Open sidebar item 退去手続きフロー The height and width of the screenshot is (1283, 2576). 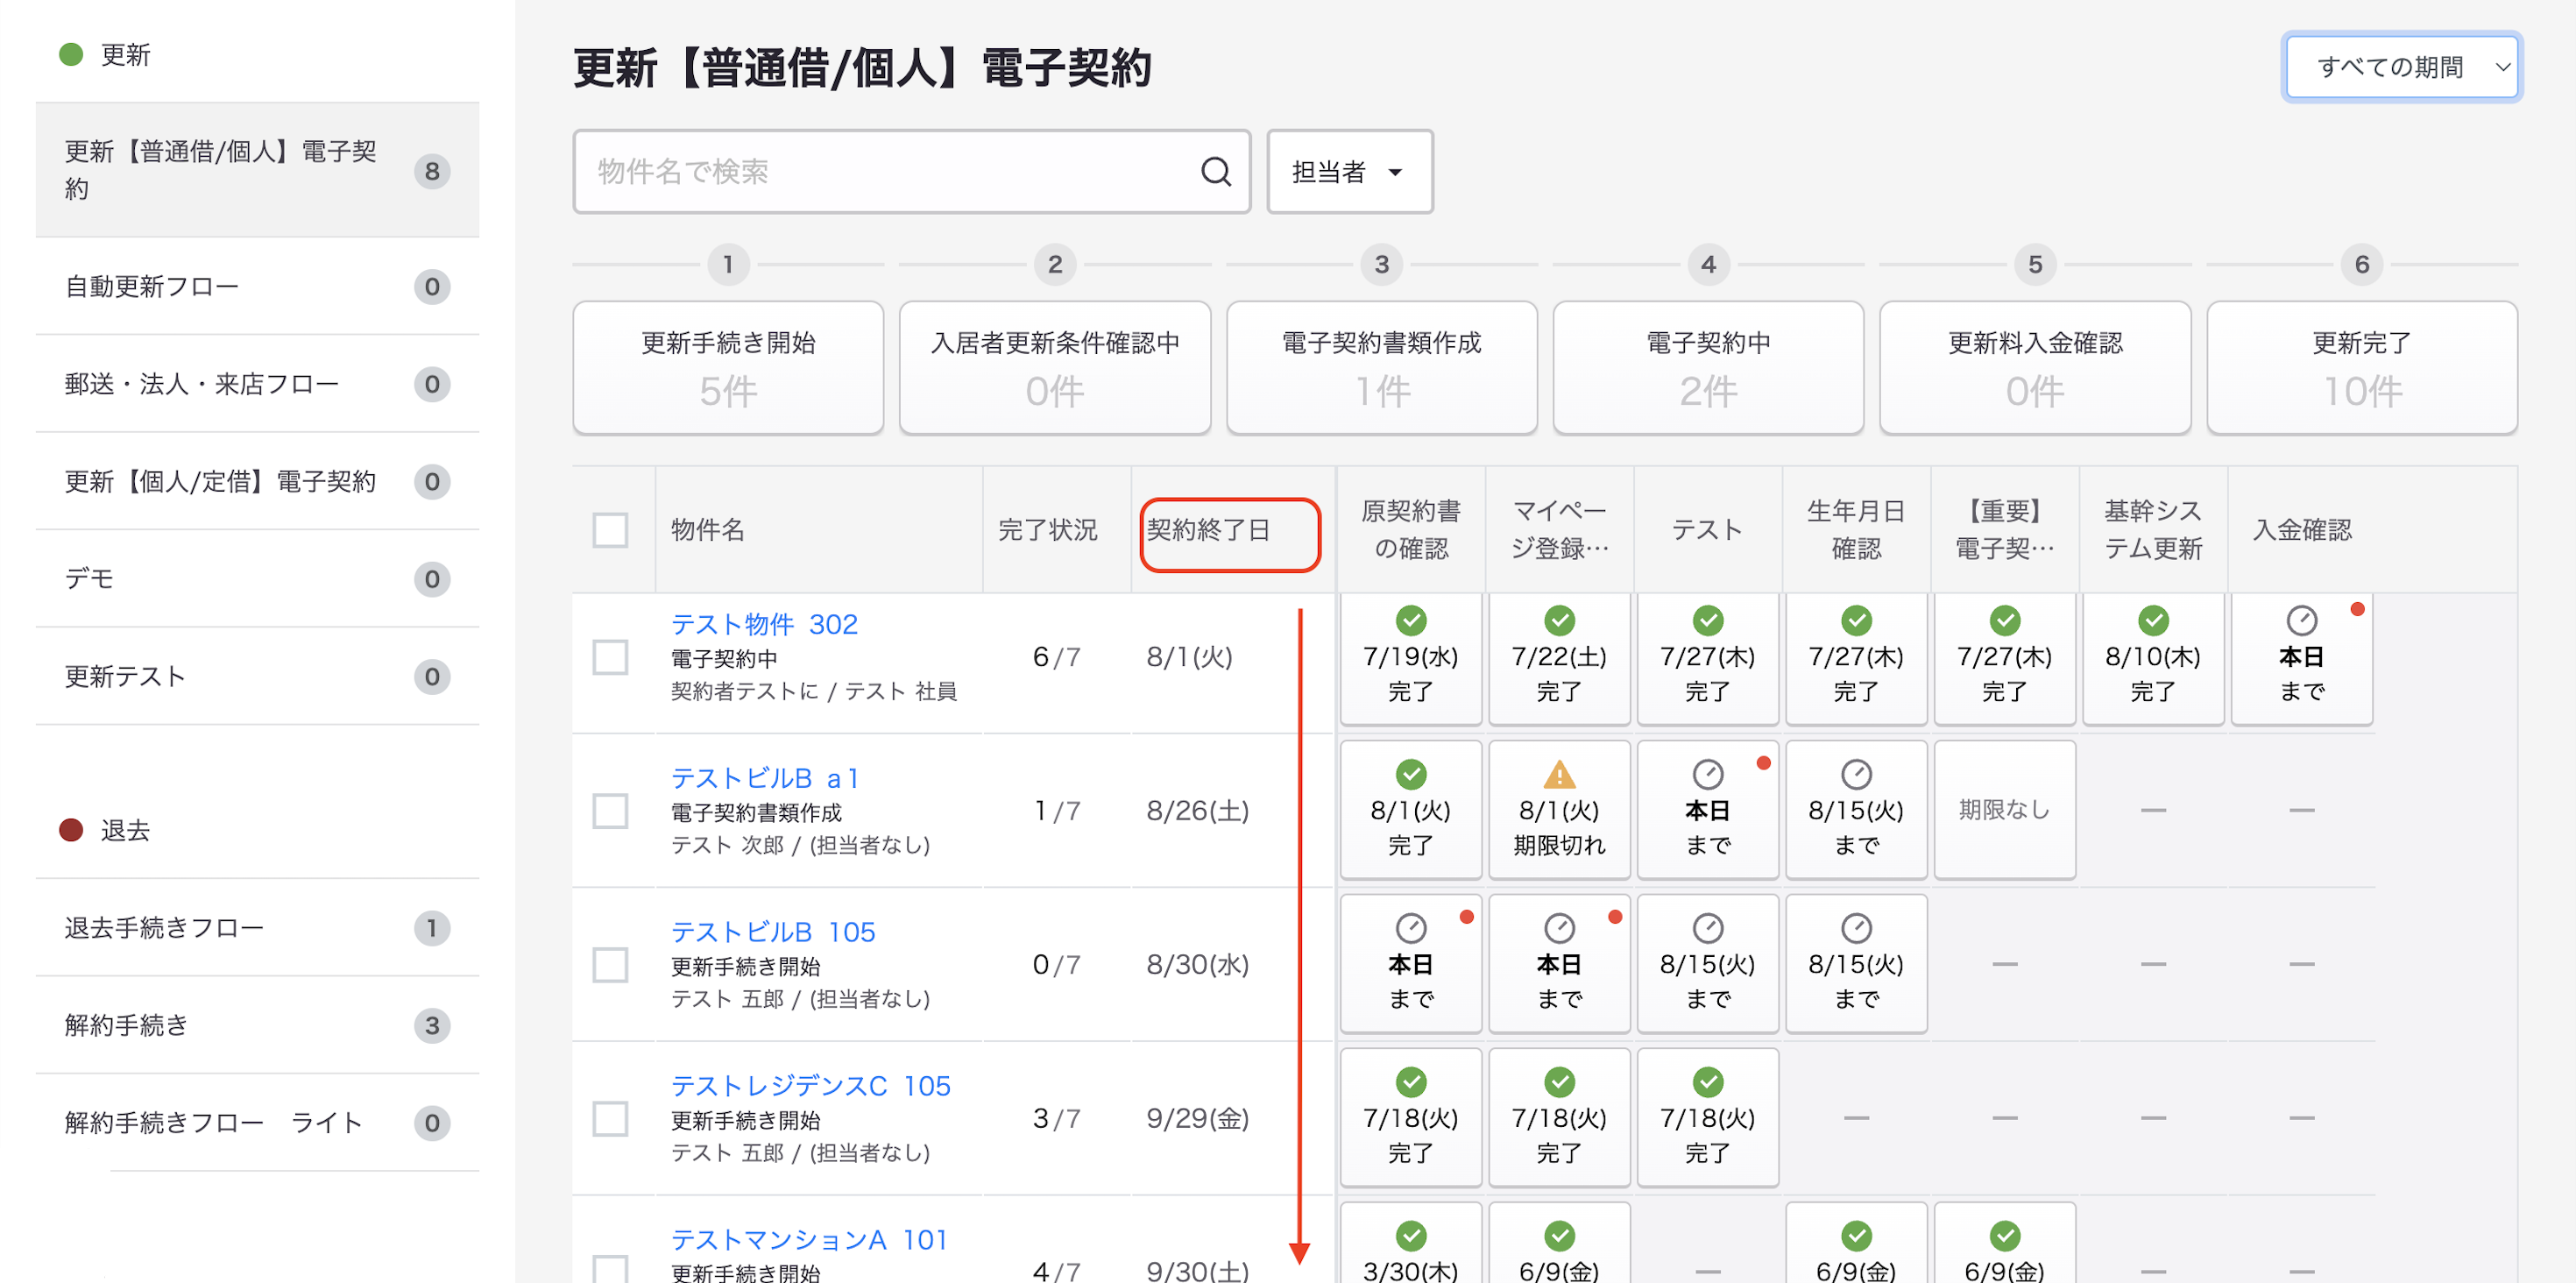coord(257,928)
